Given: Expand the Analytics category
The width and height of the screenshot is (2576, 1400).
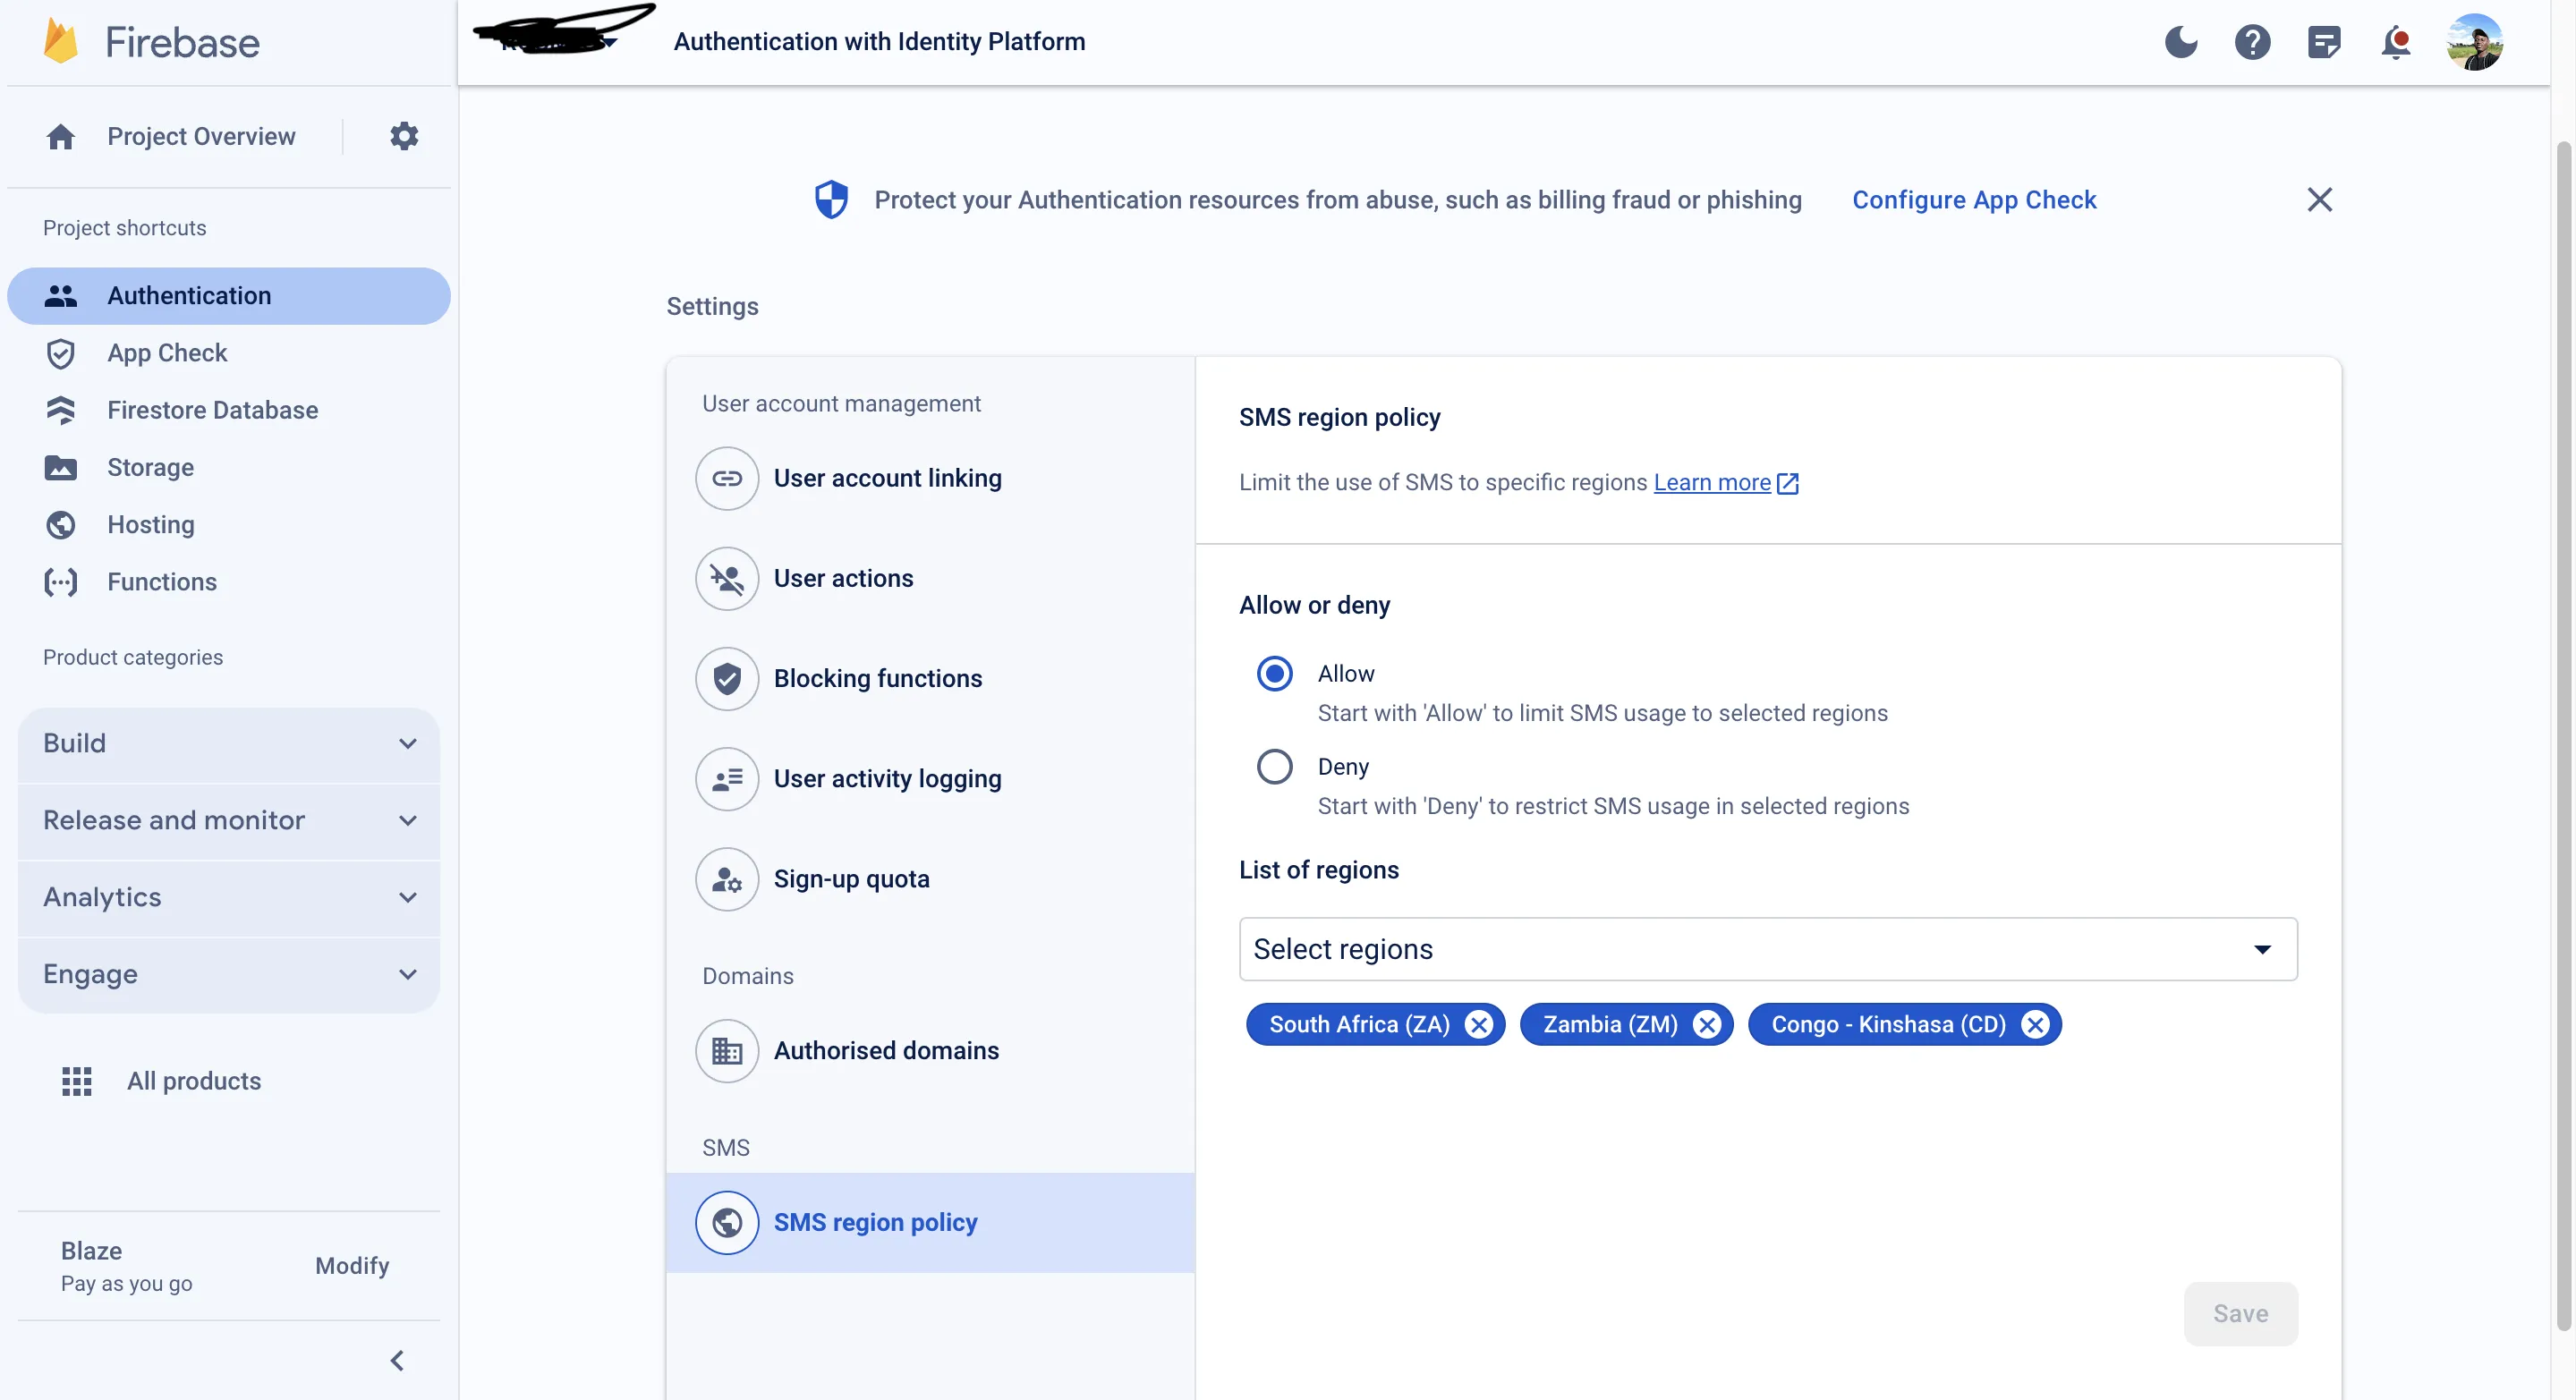Looking at the screenshot, I should tap(229, 897).
